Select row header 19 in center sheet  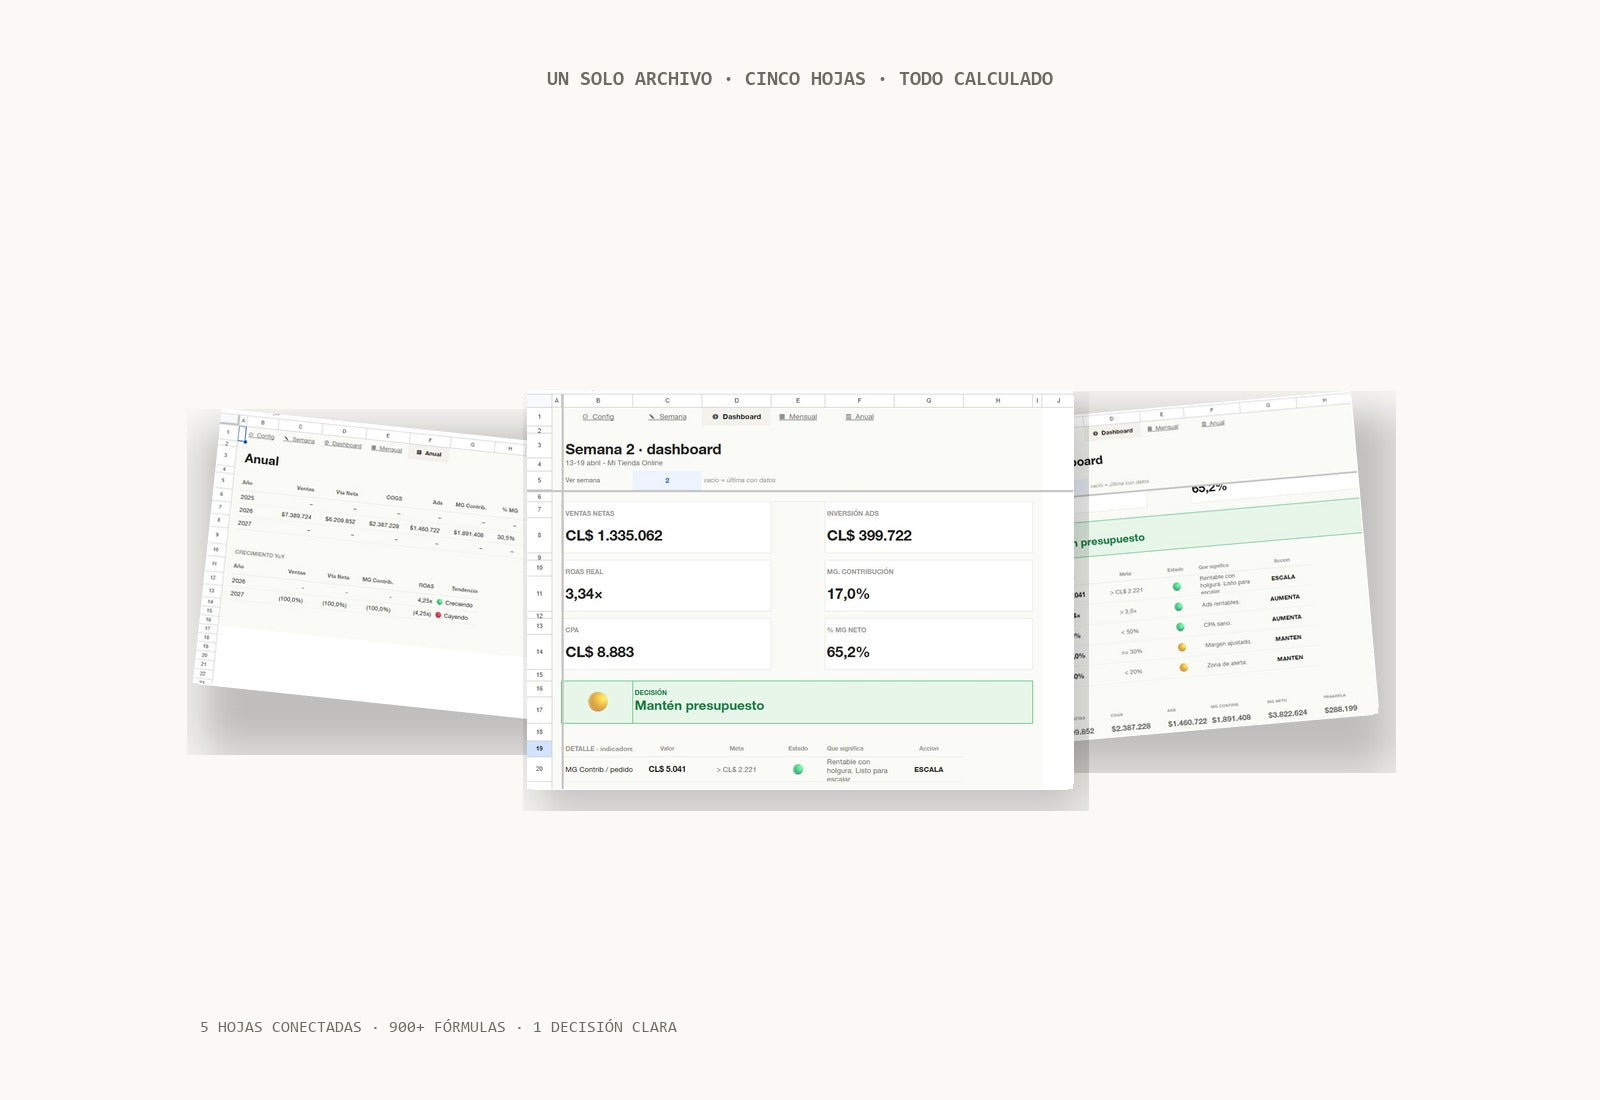[539, 748]
